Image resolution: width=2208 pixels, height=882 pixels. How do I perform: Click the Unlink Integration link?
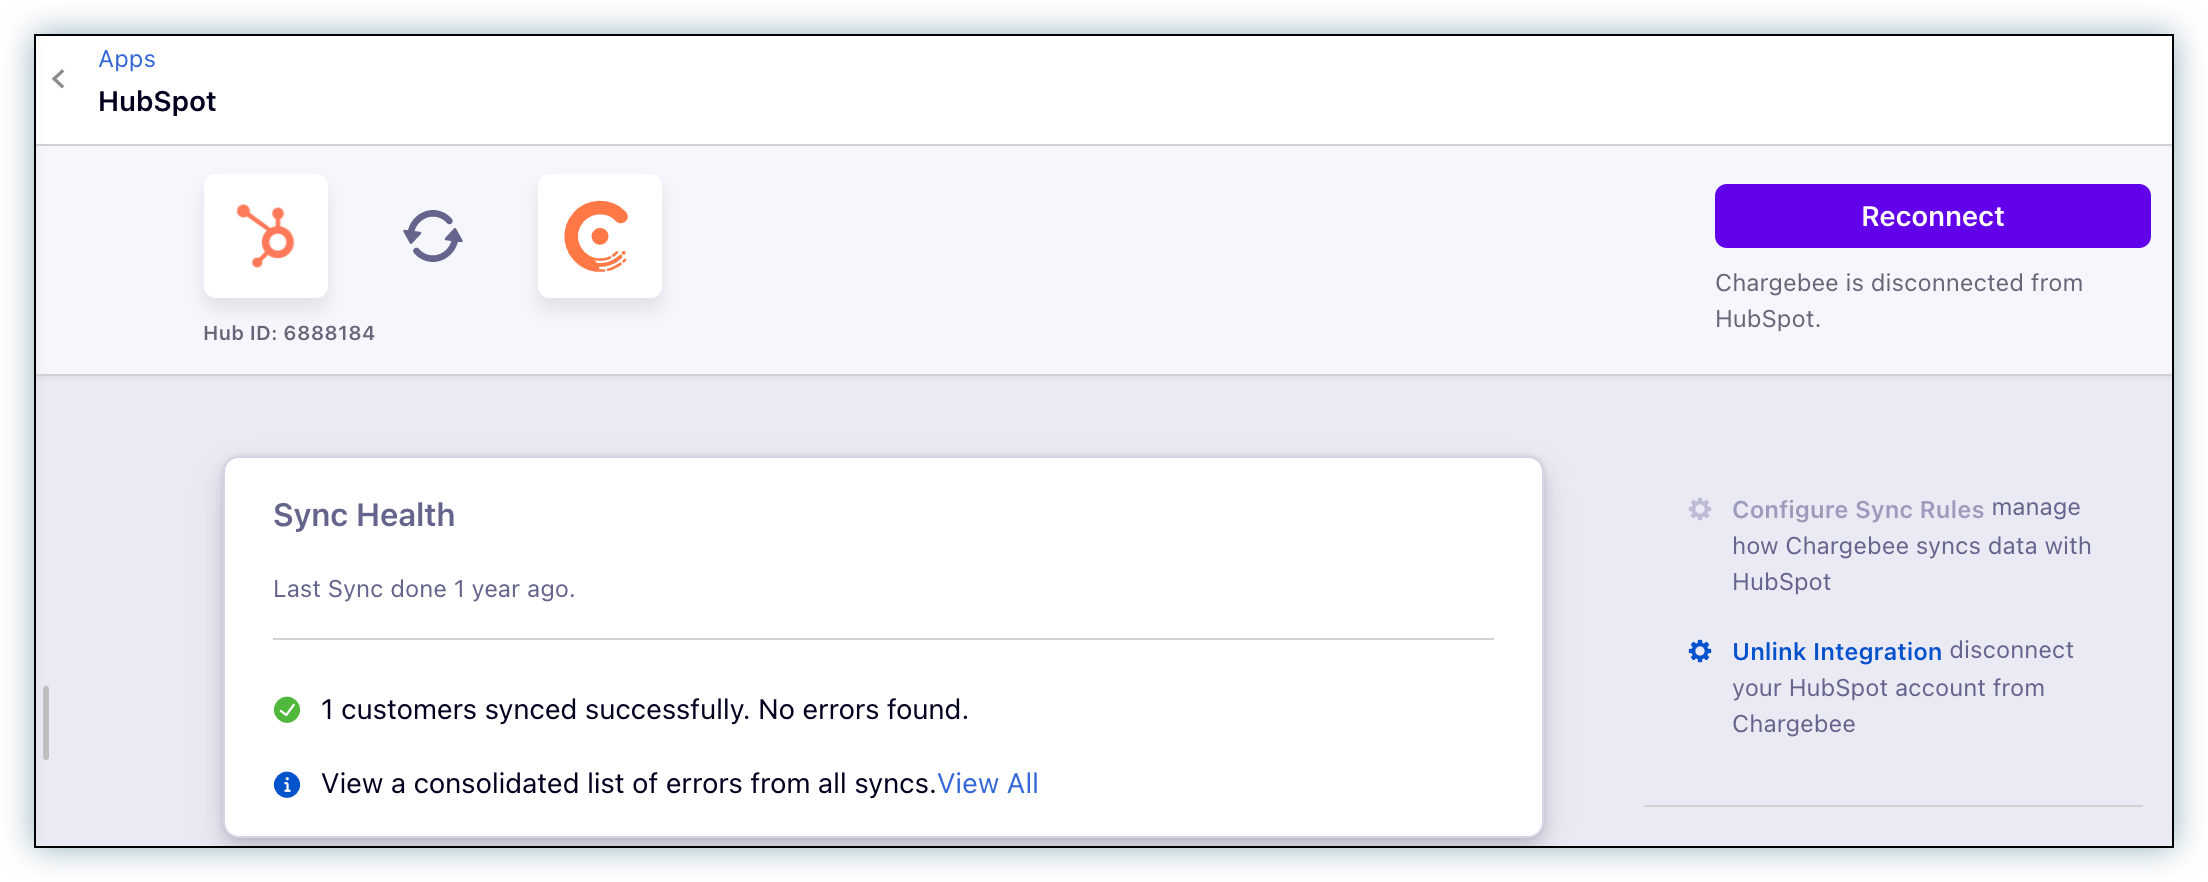pos(1836,652)
